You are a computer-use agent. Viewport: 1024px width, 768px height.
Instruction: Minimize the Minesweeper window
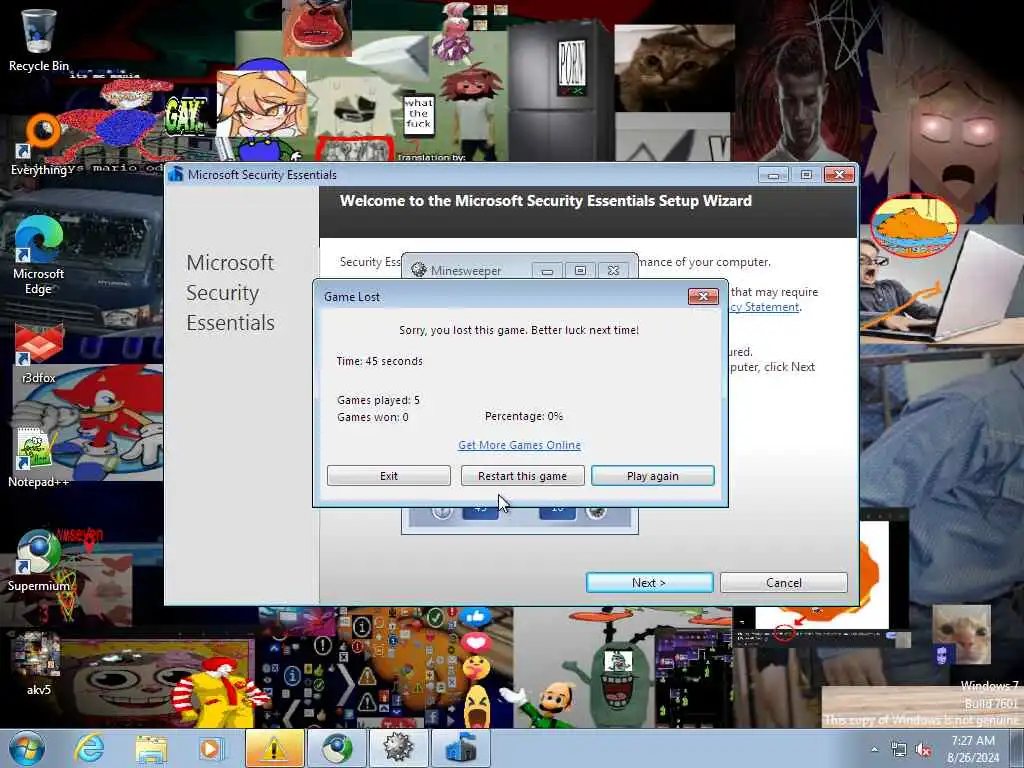(547, 270)
